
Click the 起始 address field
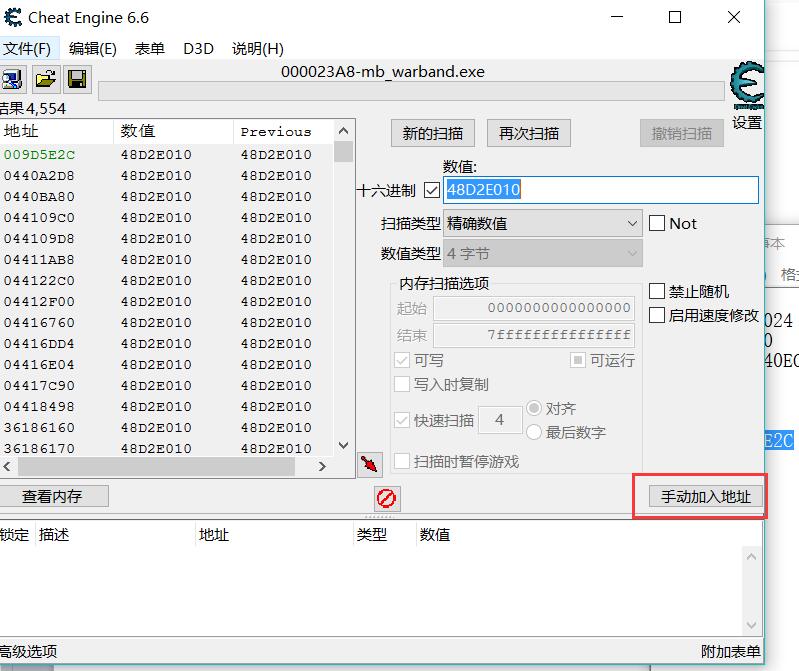(534, 308)
